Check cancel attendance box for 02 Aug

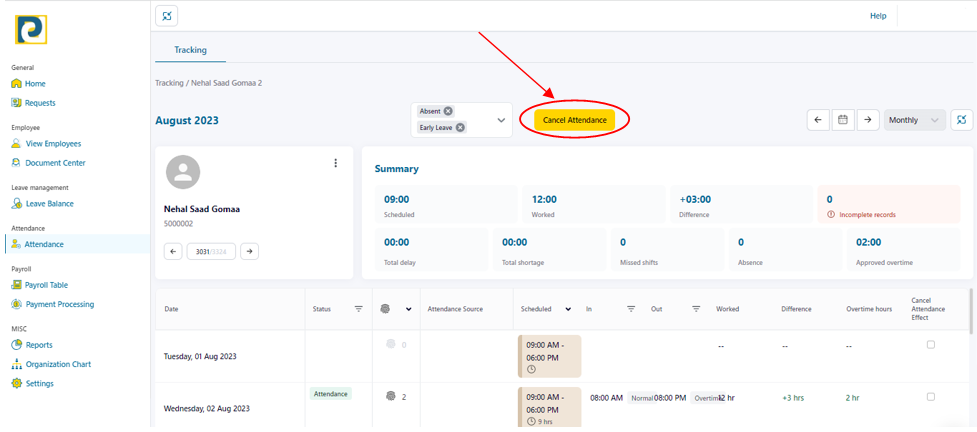click(931, 397)
